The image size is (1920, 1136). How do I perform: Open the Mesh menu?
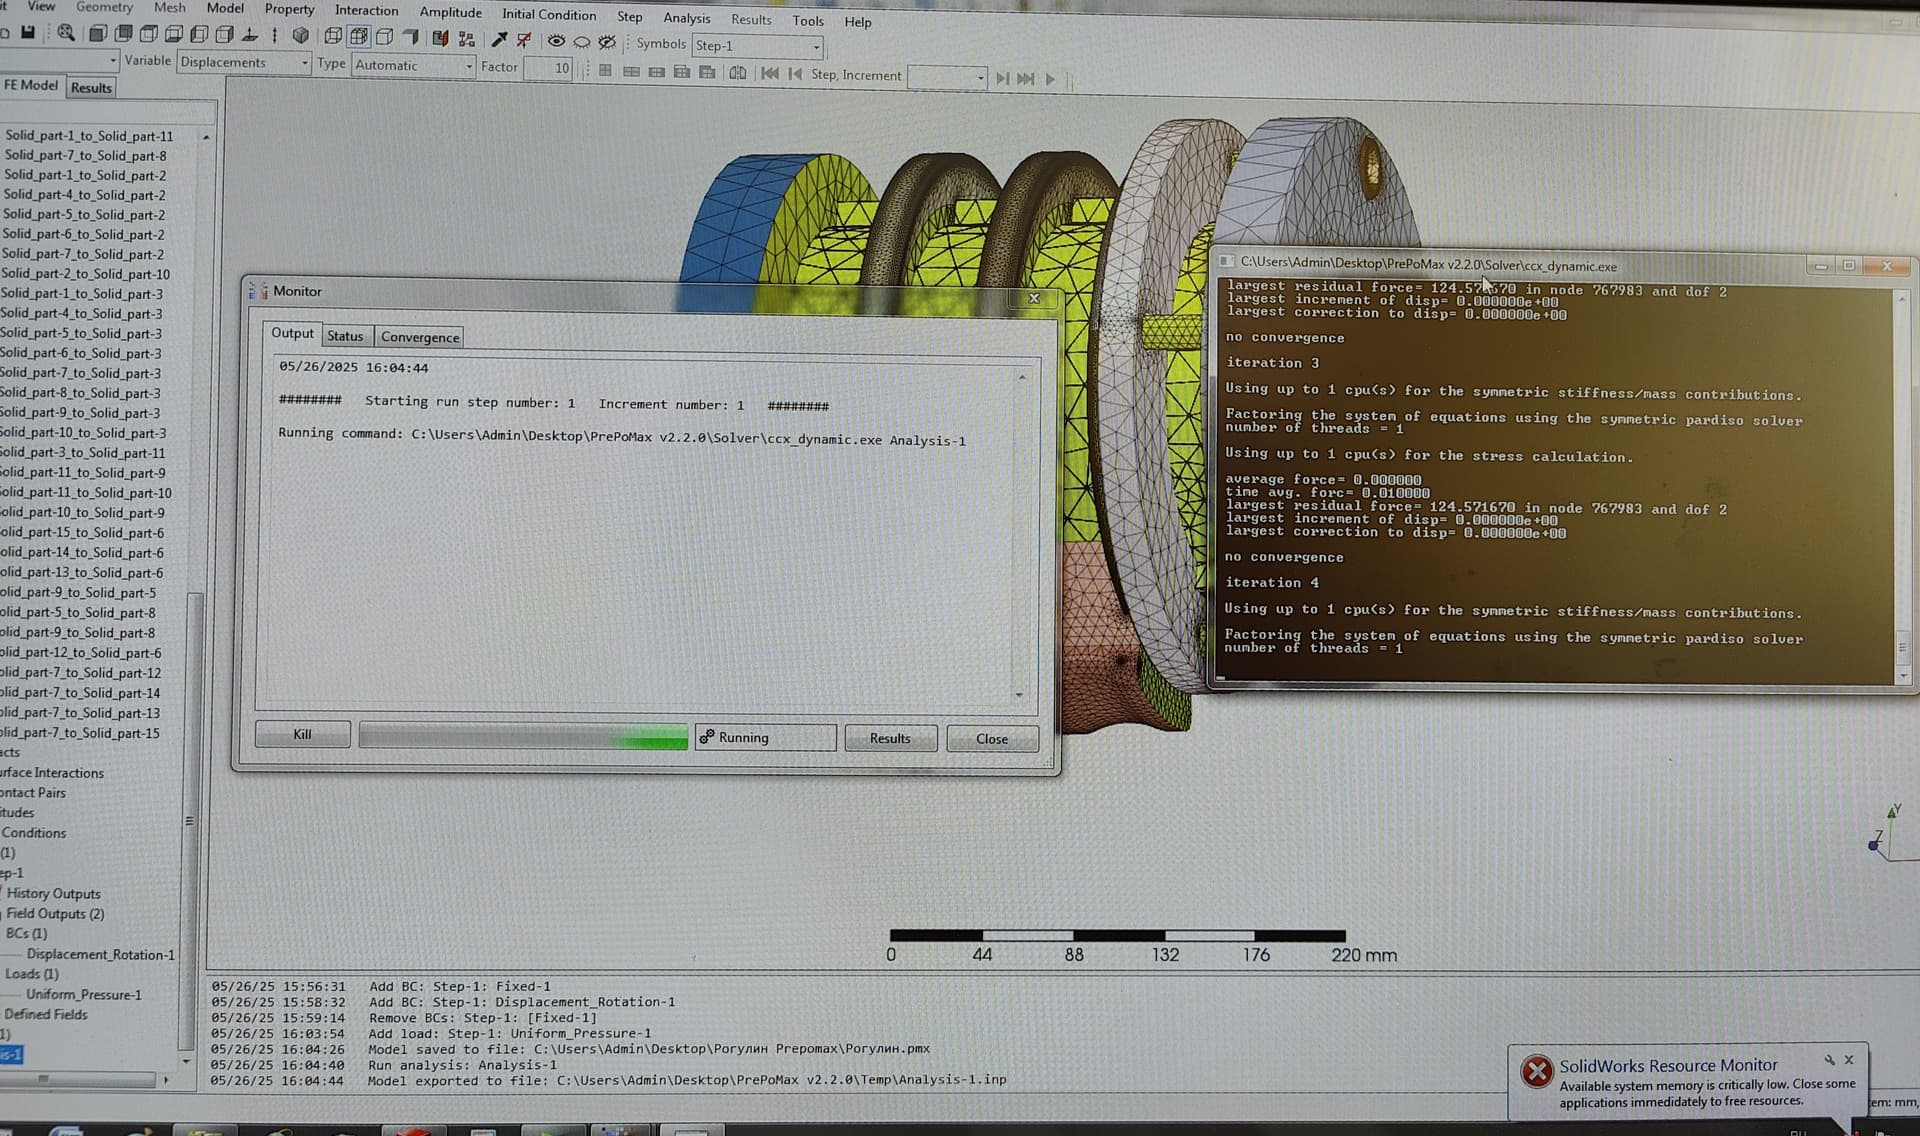click(x=169, y=7)
